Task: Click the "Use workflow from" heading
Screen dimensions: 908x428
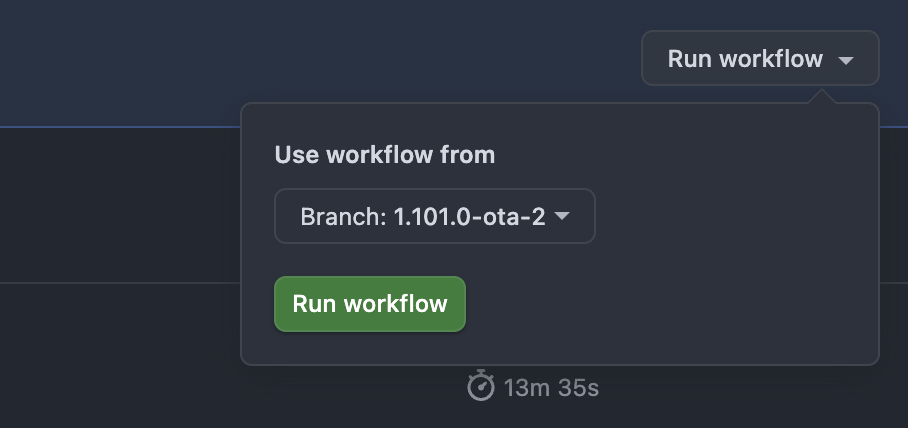Action: 385,155
